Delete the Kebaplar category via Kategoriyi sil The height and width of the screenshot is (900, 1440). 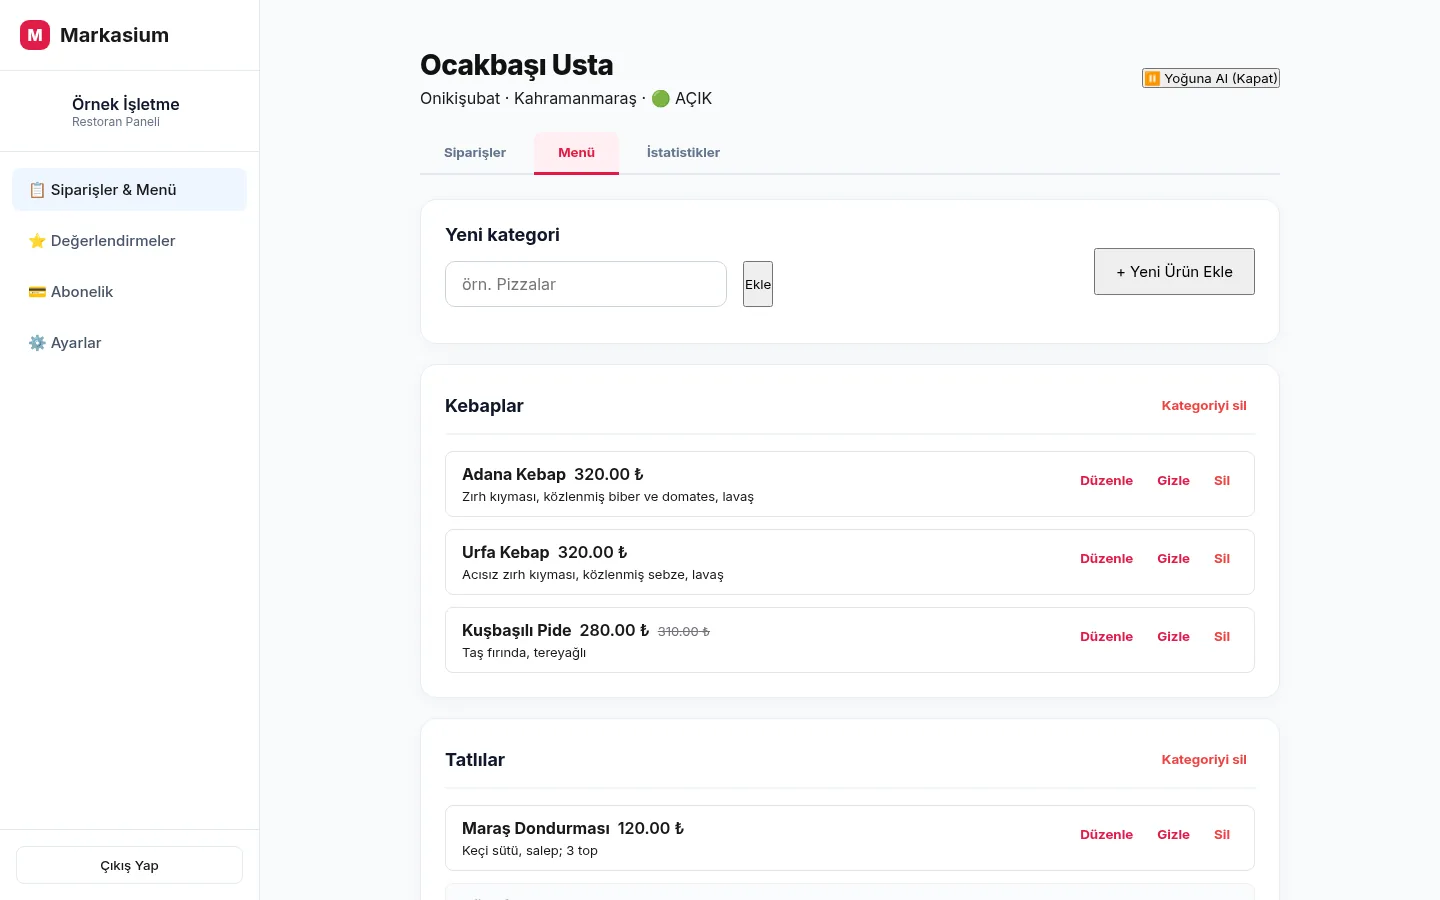pyautogui.click(x=1204, y=406)
